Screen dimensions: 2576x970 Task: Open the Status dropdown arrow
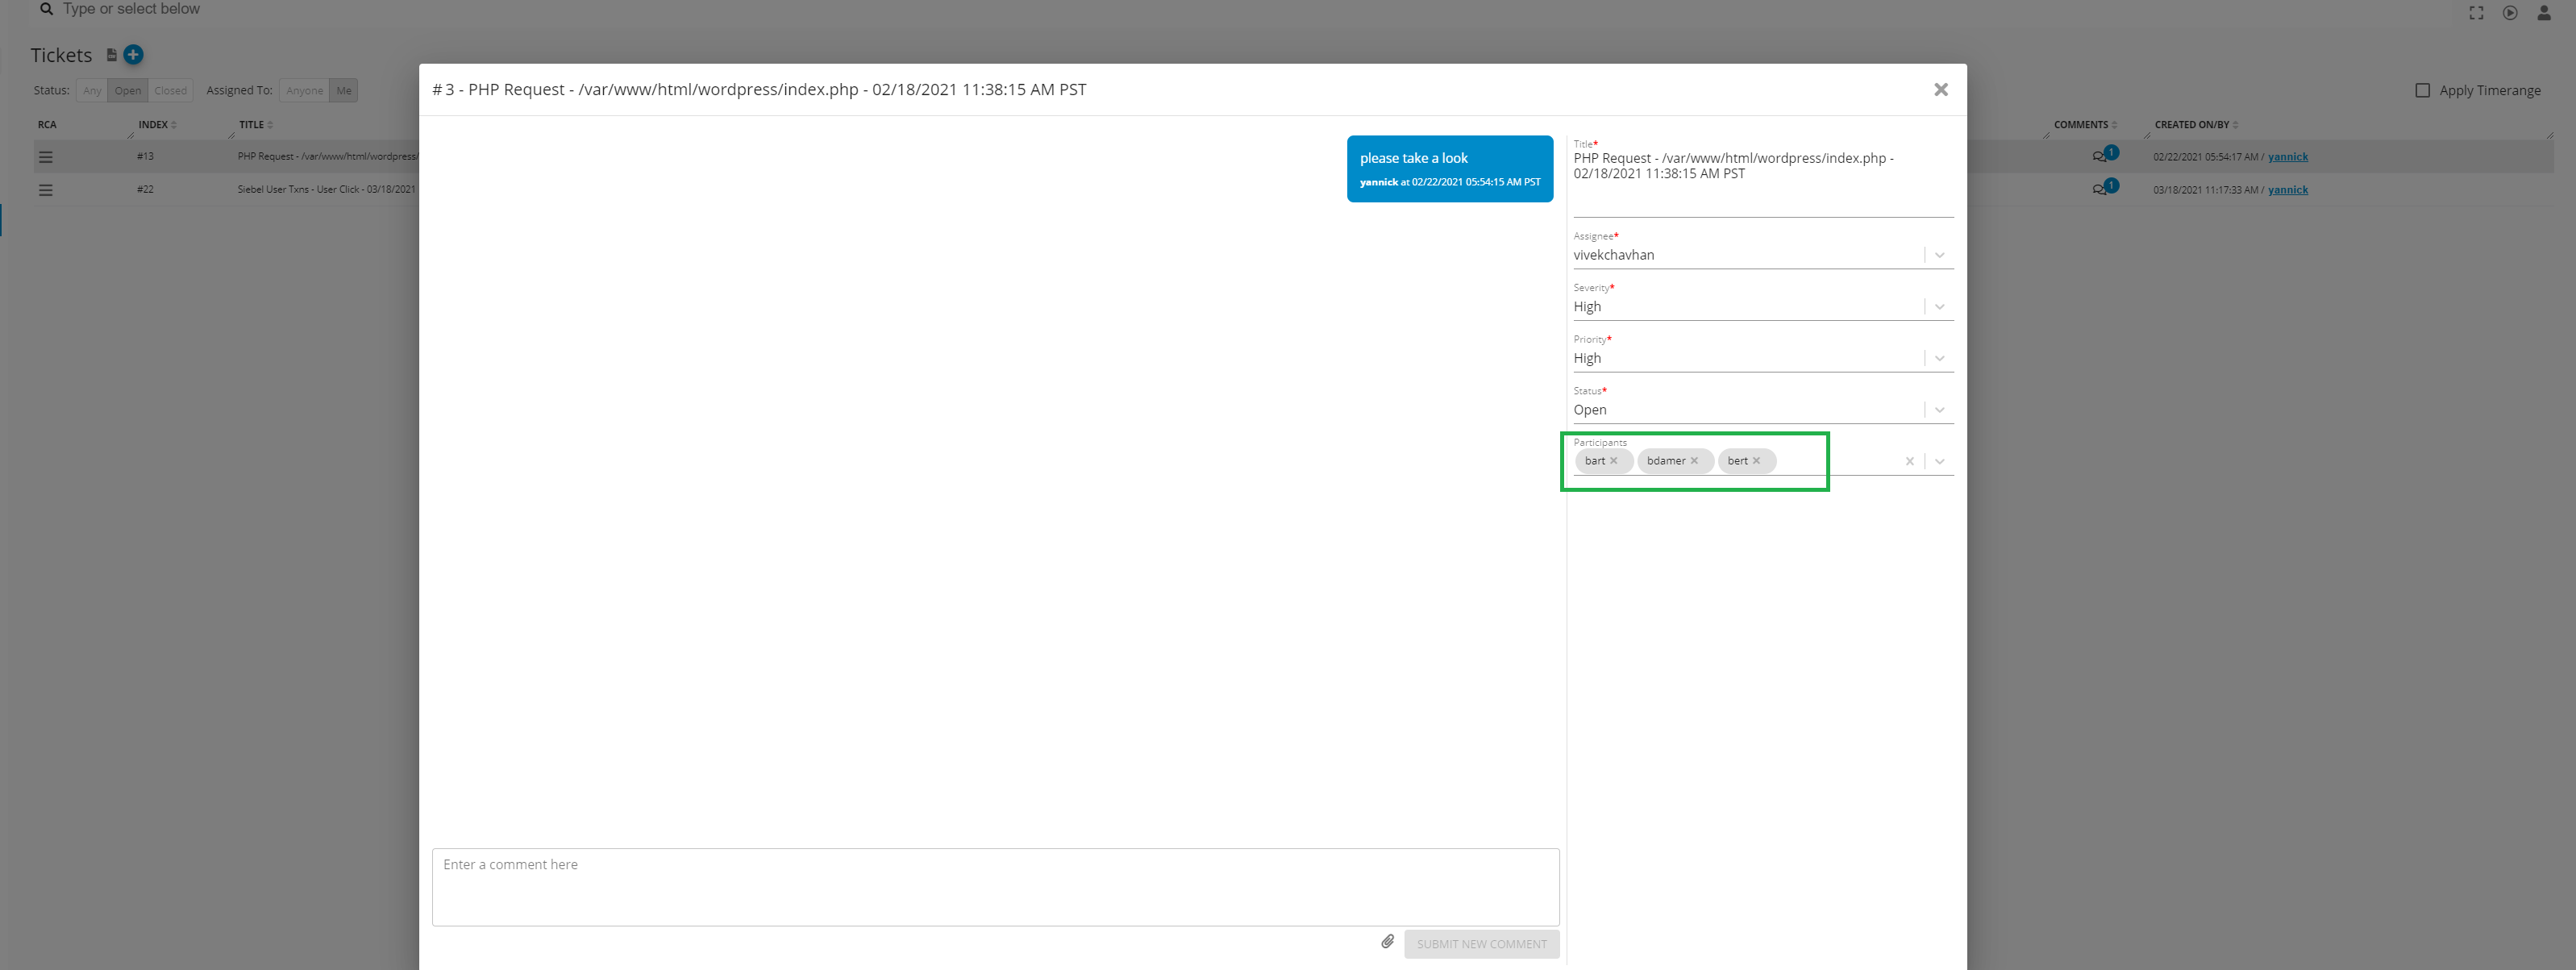click(1939, 410)
